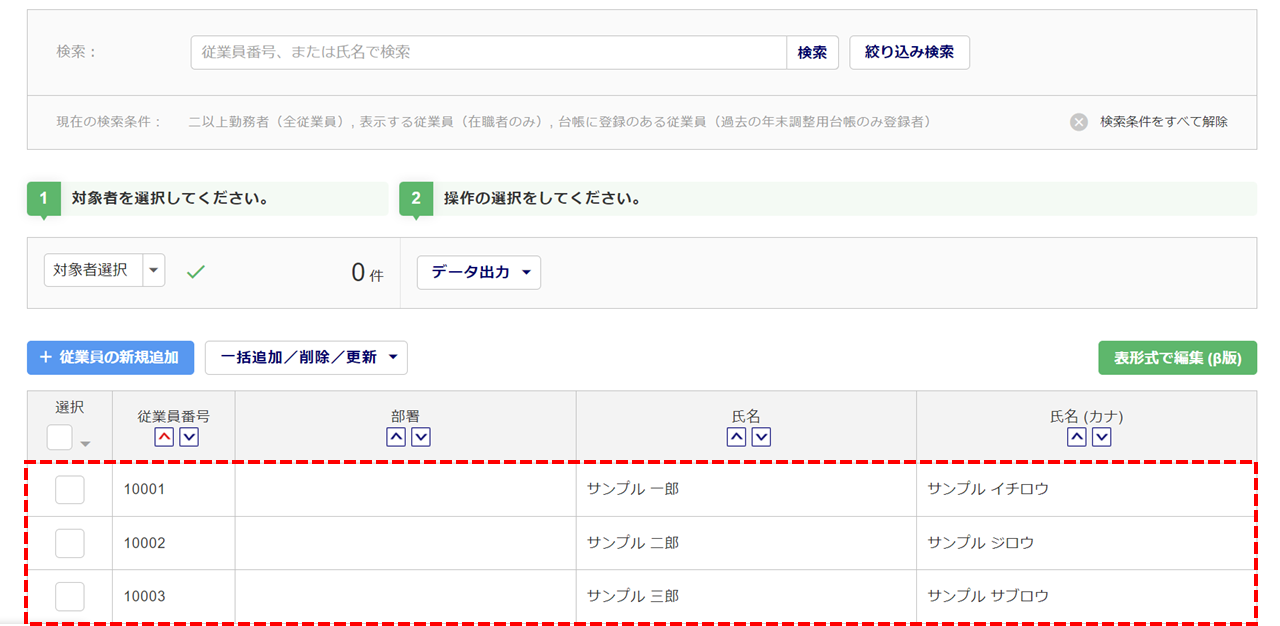Check the box for employee 10002
Screen dimensions: 1280x626
69,543
